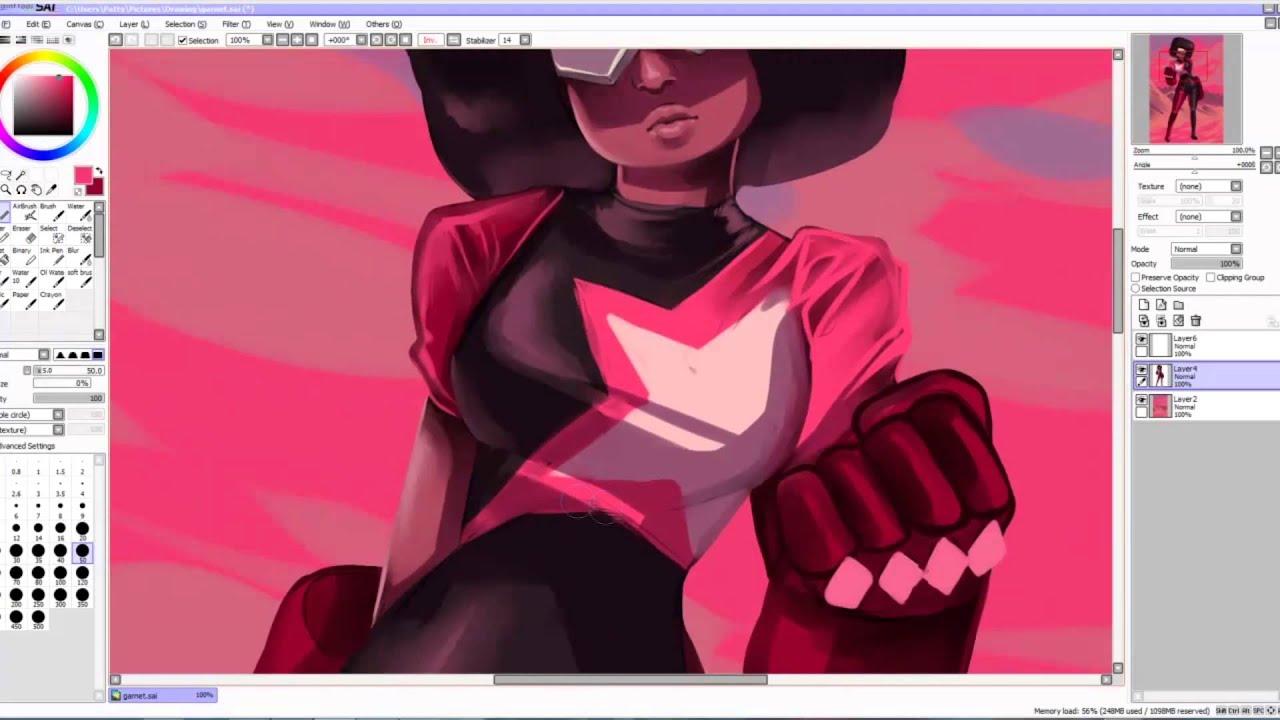This screenshot has height=720, width=1280.
Task: Hide Layer2 using its eye icon
Action: point(1141,400)
